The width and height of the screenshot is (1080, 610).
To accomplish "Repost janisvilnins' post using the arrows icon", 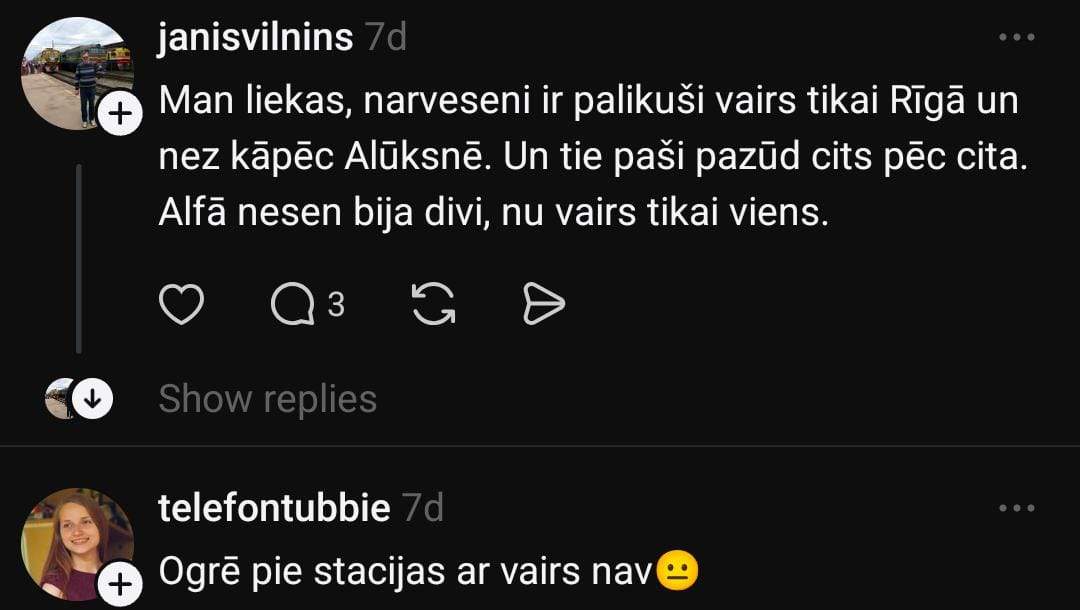I will (x=433, y=304).
